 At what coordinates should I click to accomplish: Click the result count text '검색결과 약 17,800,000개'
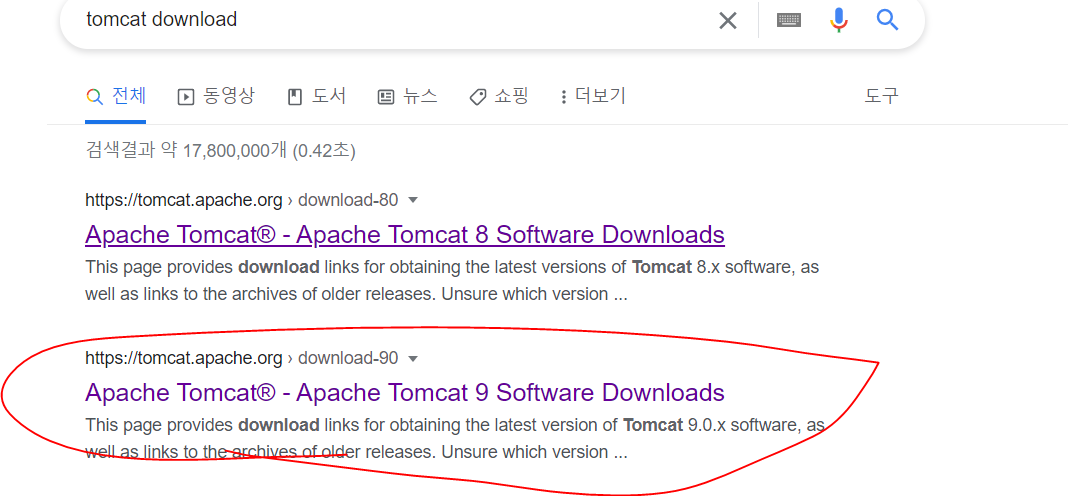pyautogui.click(x=187, y=151)
